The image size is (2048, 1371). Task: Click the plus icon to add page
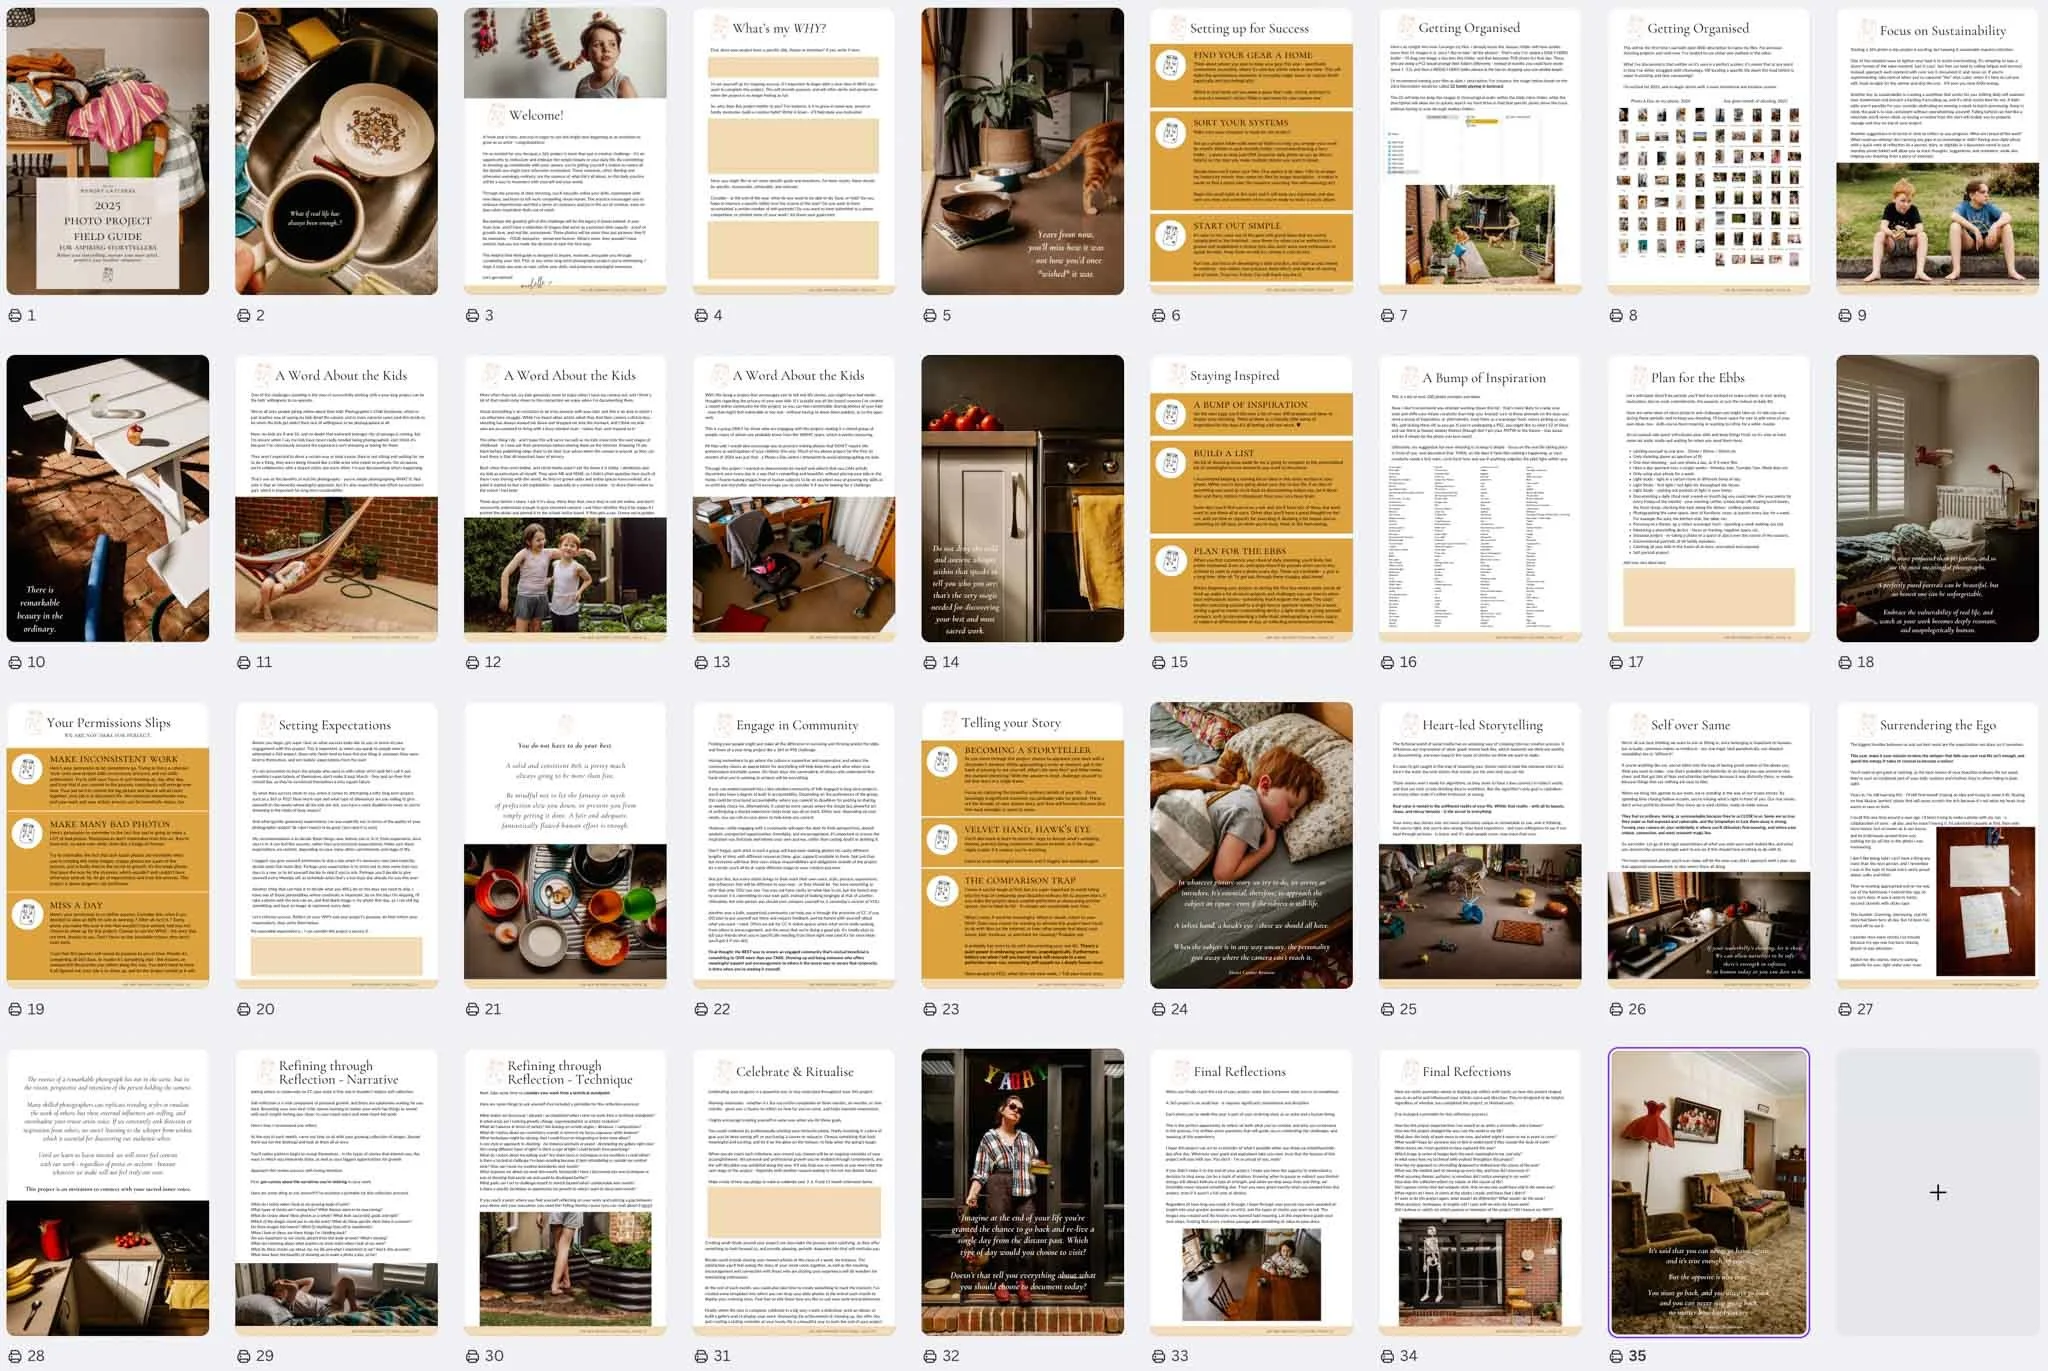pyautogui.click(x=1937, y=1192)
